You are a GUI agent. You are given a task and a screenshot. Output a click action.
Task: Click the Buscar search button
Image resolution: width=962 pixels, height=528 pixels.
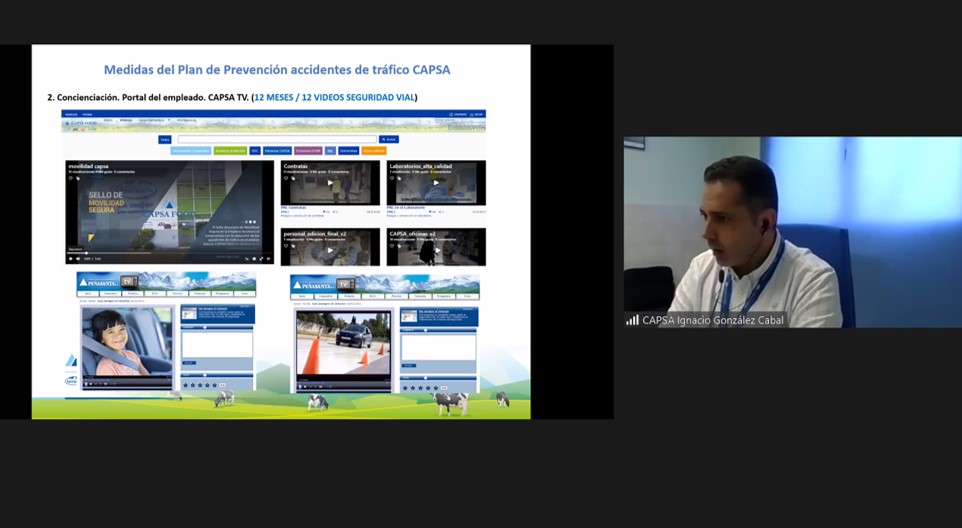pyautogui.click(x=389, y=140)
